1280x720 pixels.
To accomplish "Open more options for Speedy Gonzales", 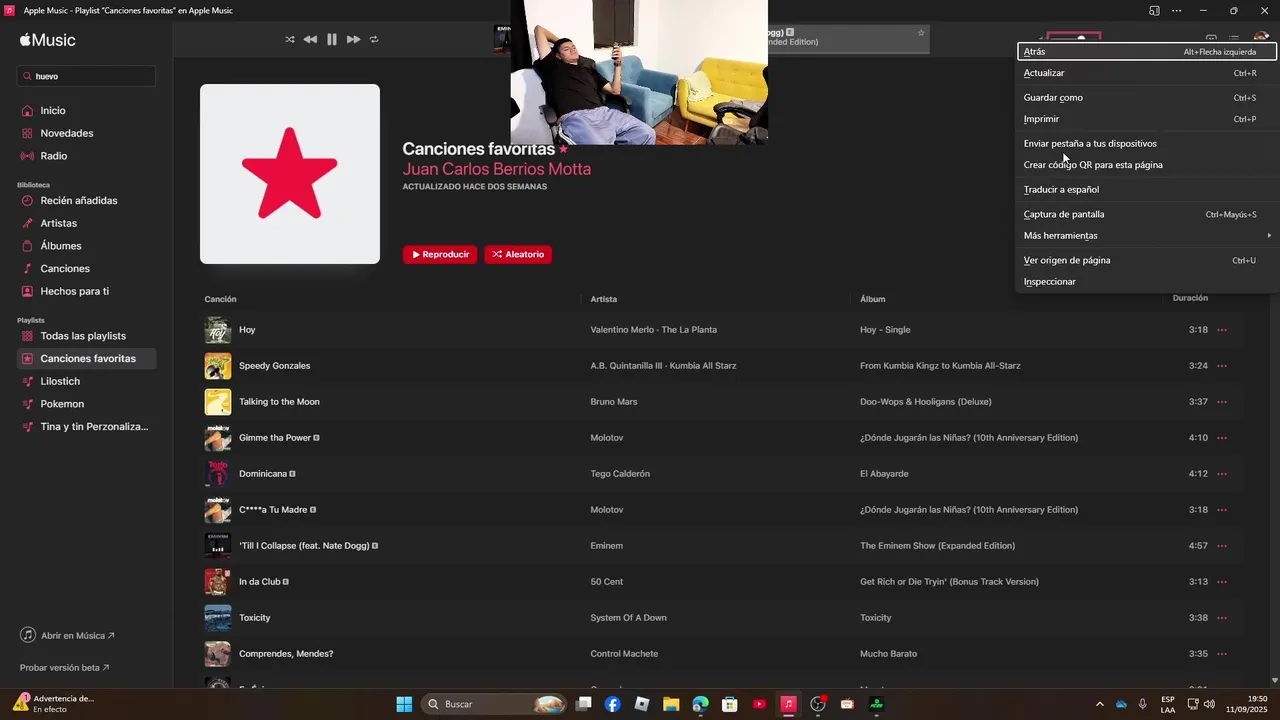I will coord(1222,366).
